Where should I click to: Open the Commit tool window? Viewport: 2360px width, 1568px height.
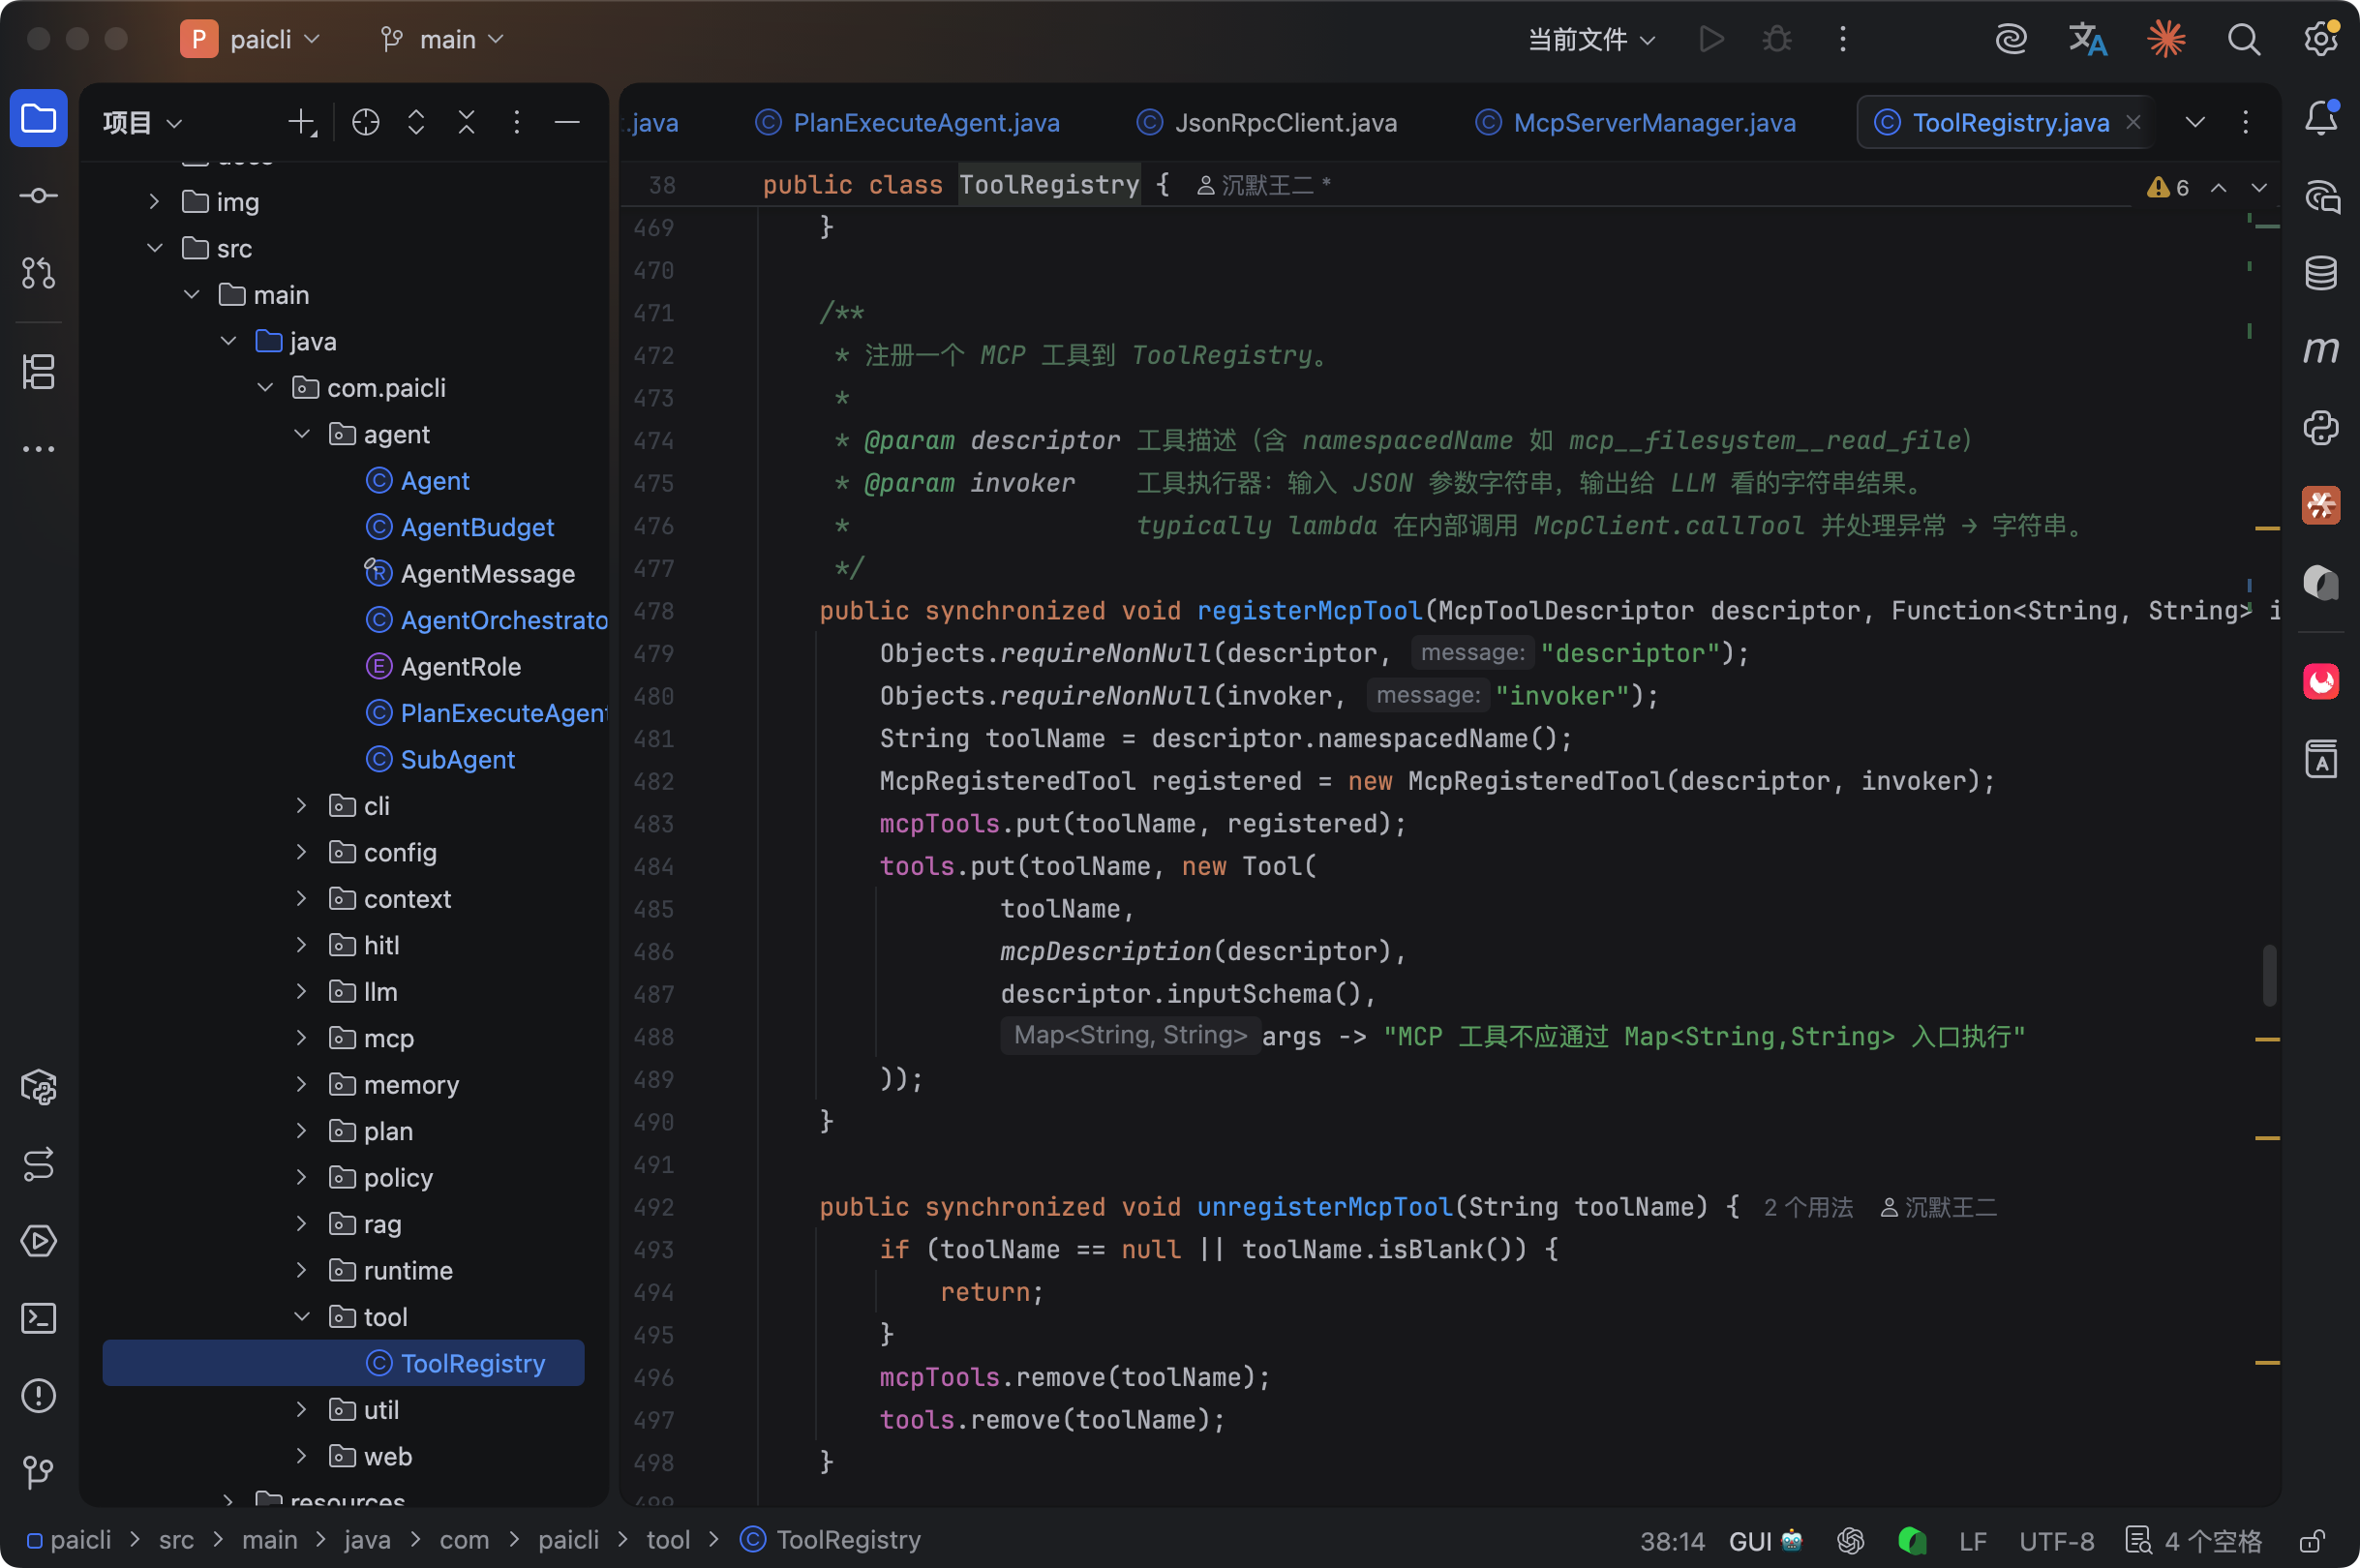coord(38,196)
